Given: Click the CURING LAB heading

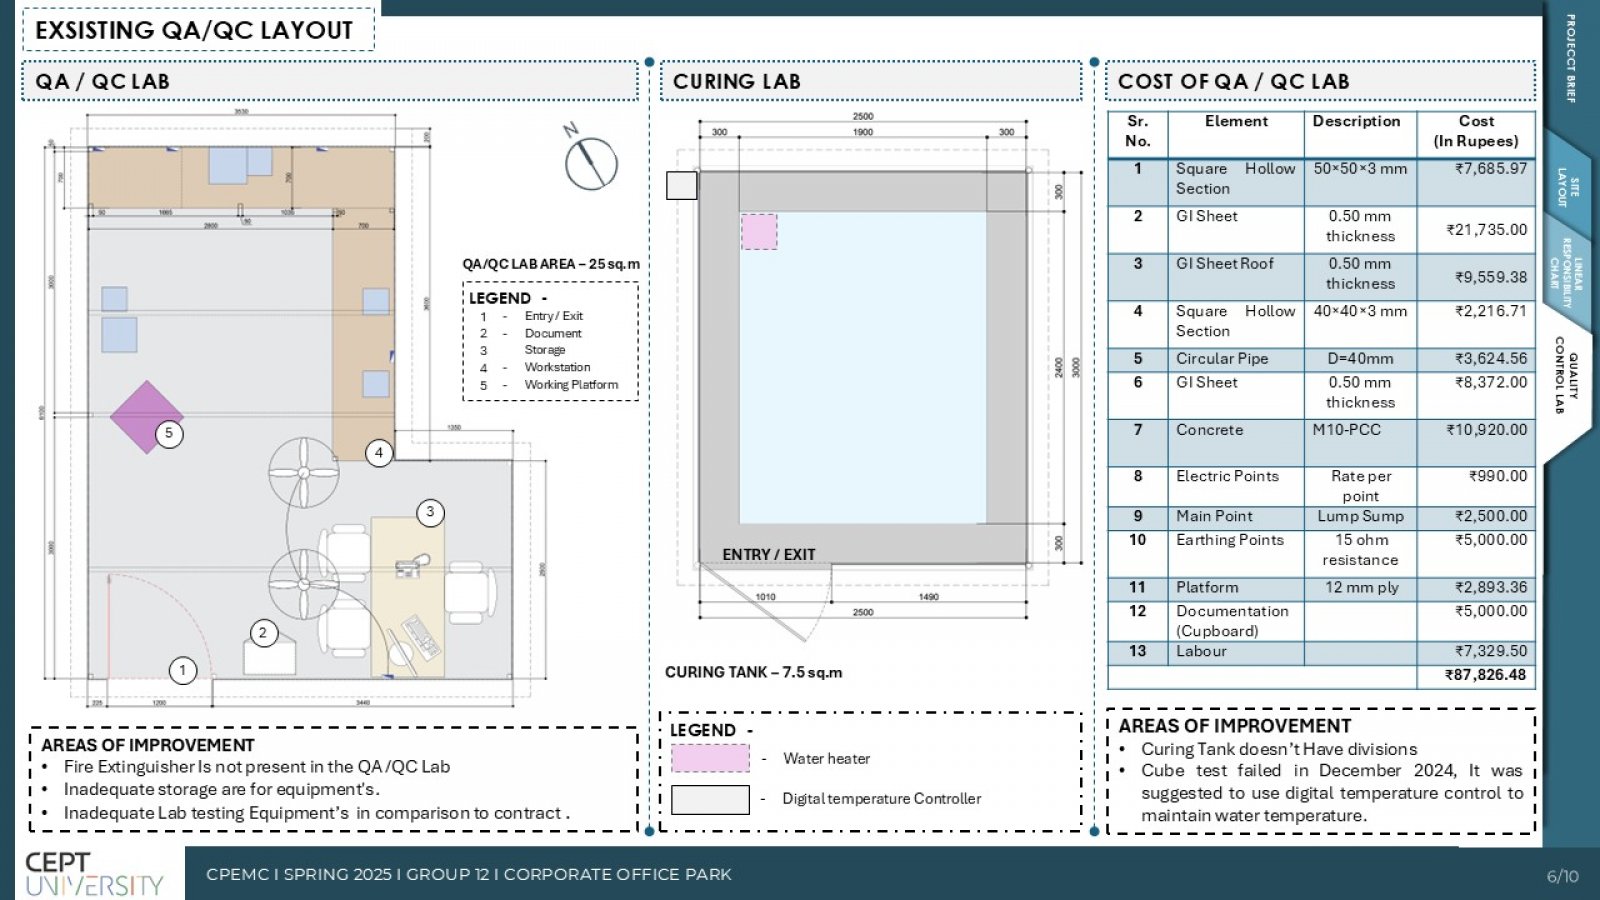Looking at the screenshot, I should [737, 82].
